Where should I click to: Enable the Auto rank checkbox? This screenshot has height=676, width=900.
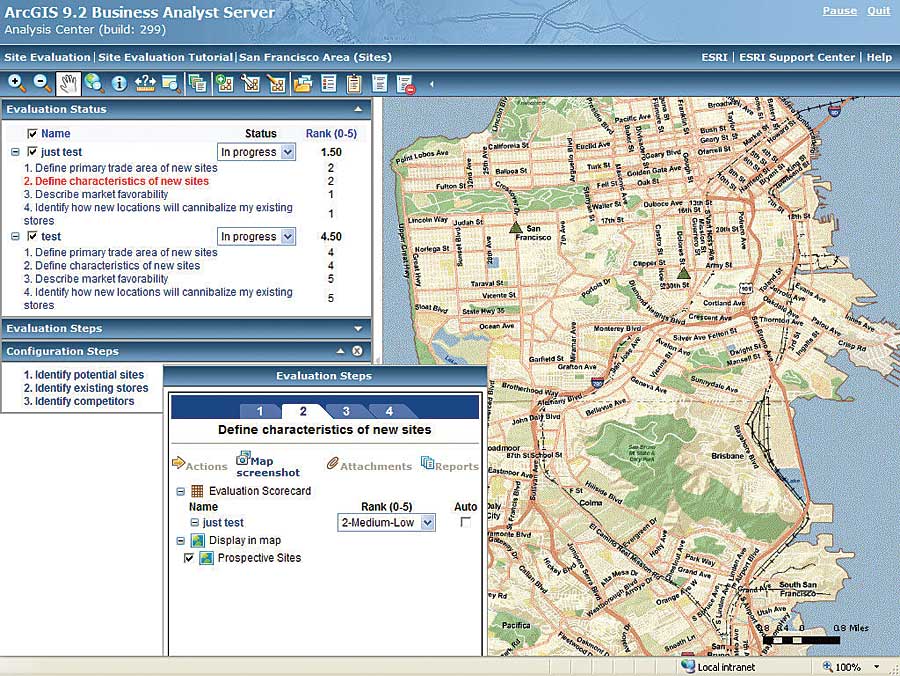(465, 522)
